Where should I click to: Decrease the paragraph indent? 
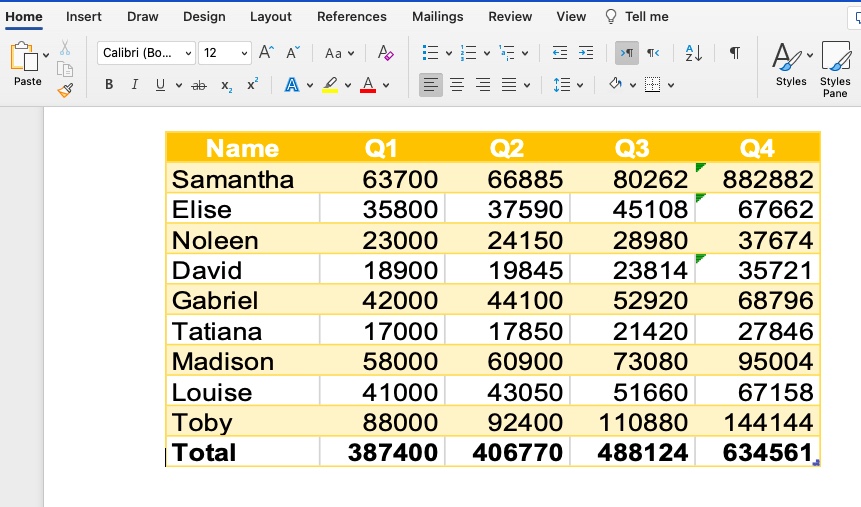[x=560, y=53]
